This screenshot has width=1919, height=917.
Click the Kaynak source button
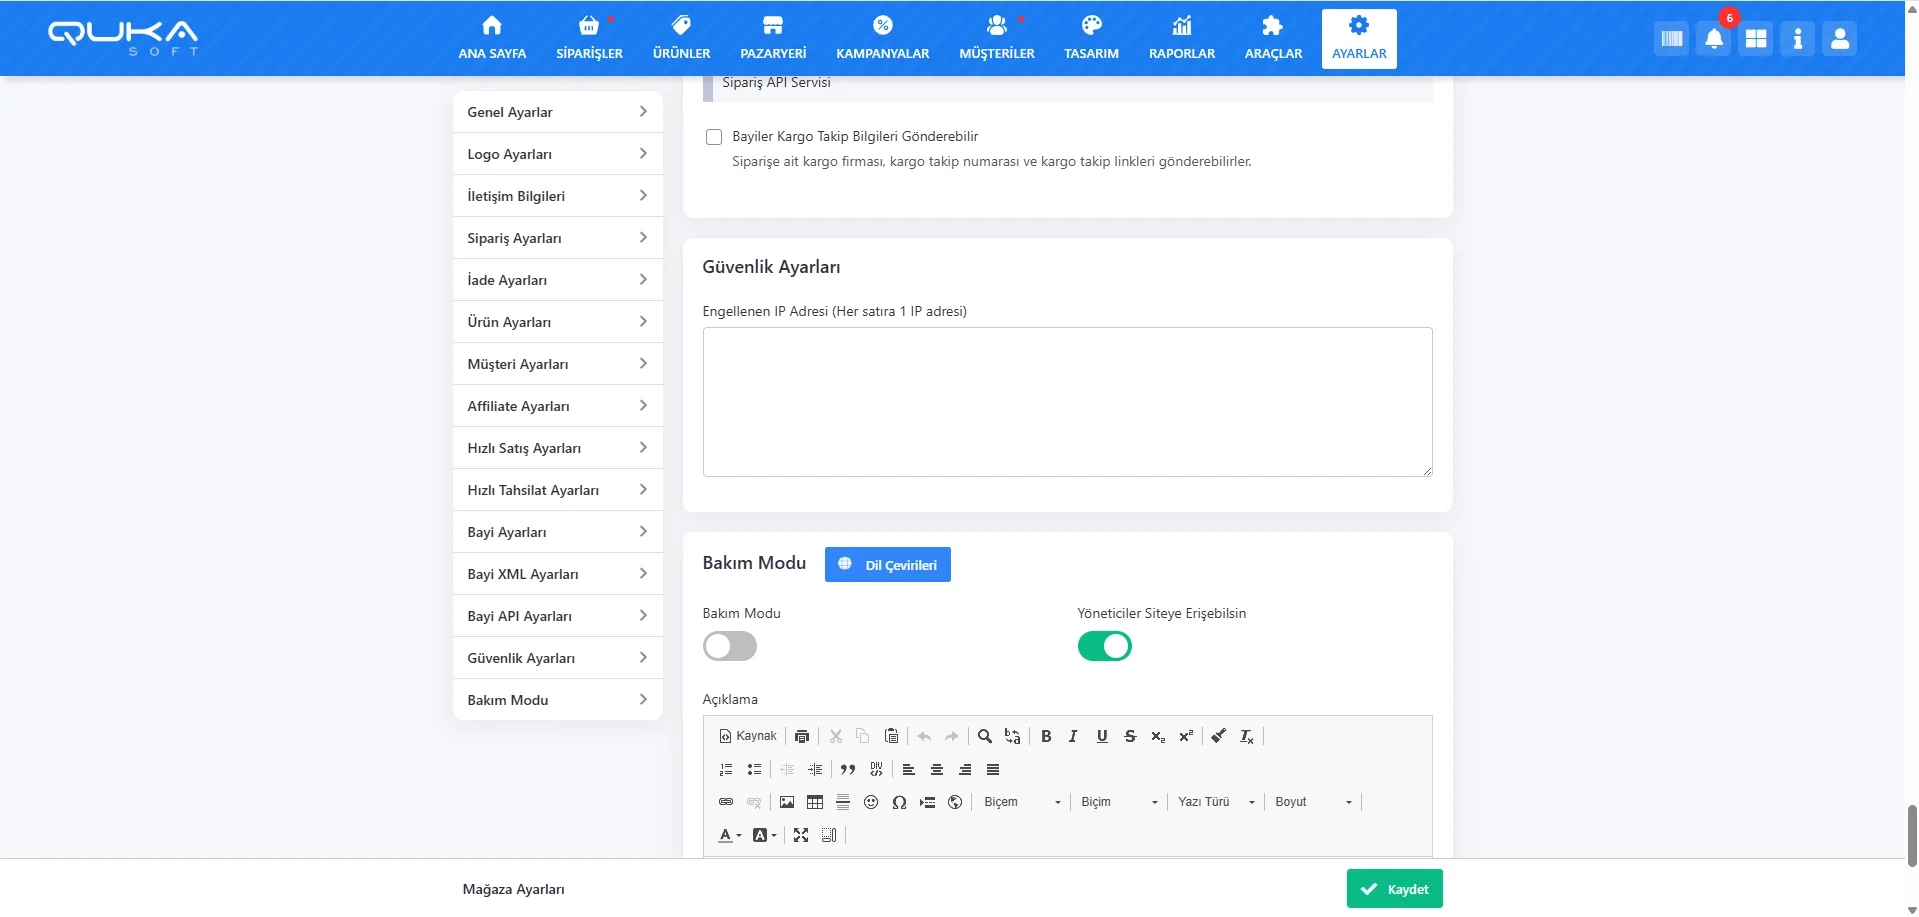pyautogui.click(x=748, y=736)
